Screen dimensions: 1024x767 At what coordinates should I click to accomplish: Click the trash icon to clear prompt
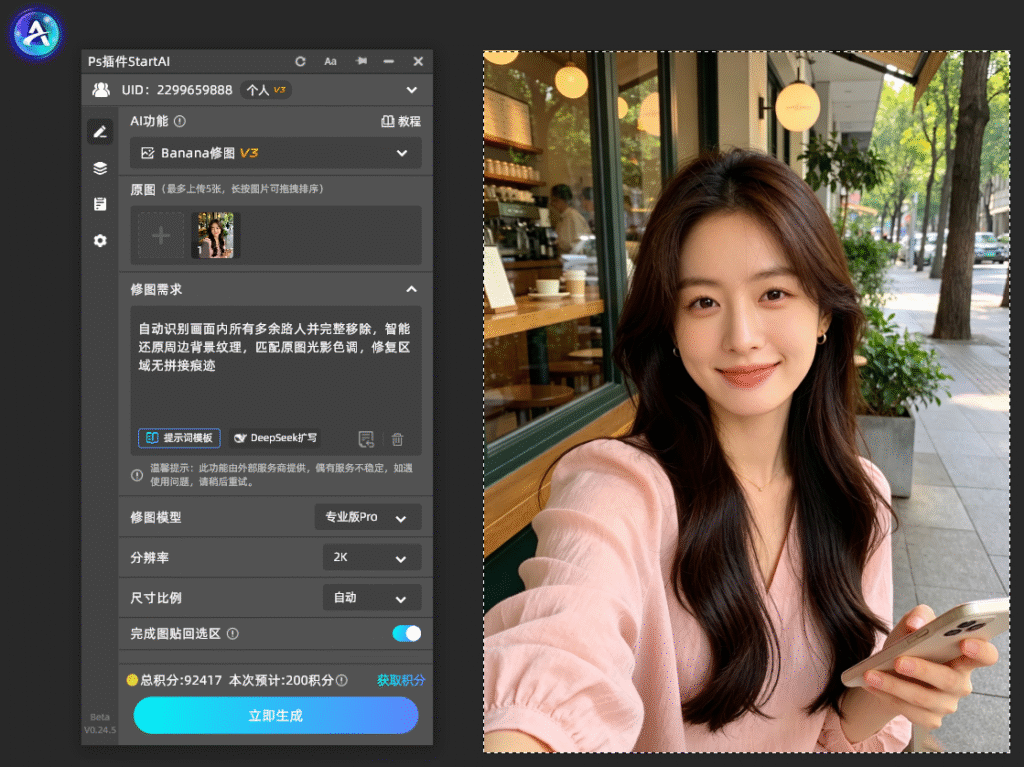397,439
